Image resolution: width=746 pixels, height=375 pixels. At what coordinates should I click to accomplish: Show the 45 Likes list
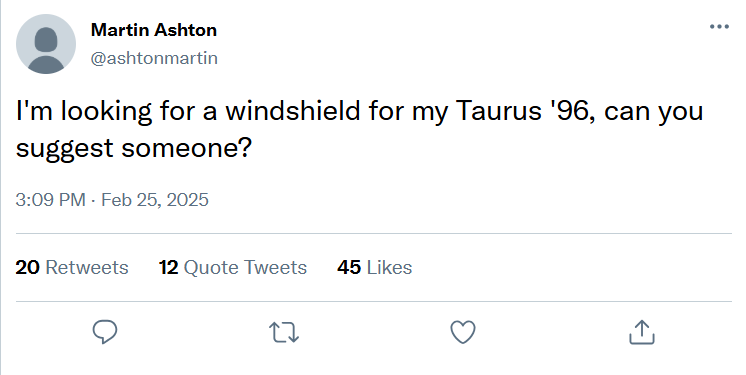pos(374,267)
